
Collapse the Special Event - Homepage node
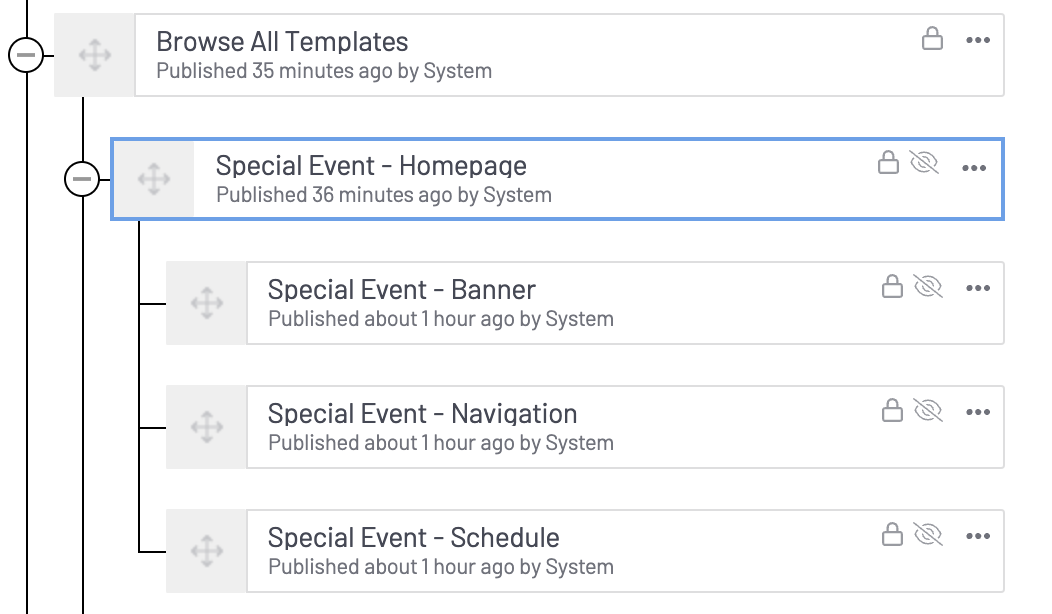pos(82,180)
